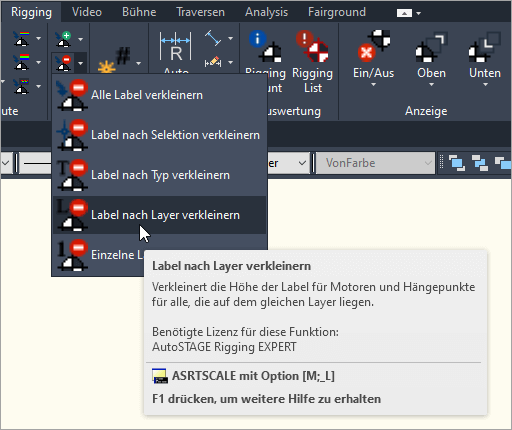Expand the diagonal dimension dropdown arrow
512x430 pixels.
pyautogui.click(x=230, y=38)
